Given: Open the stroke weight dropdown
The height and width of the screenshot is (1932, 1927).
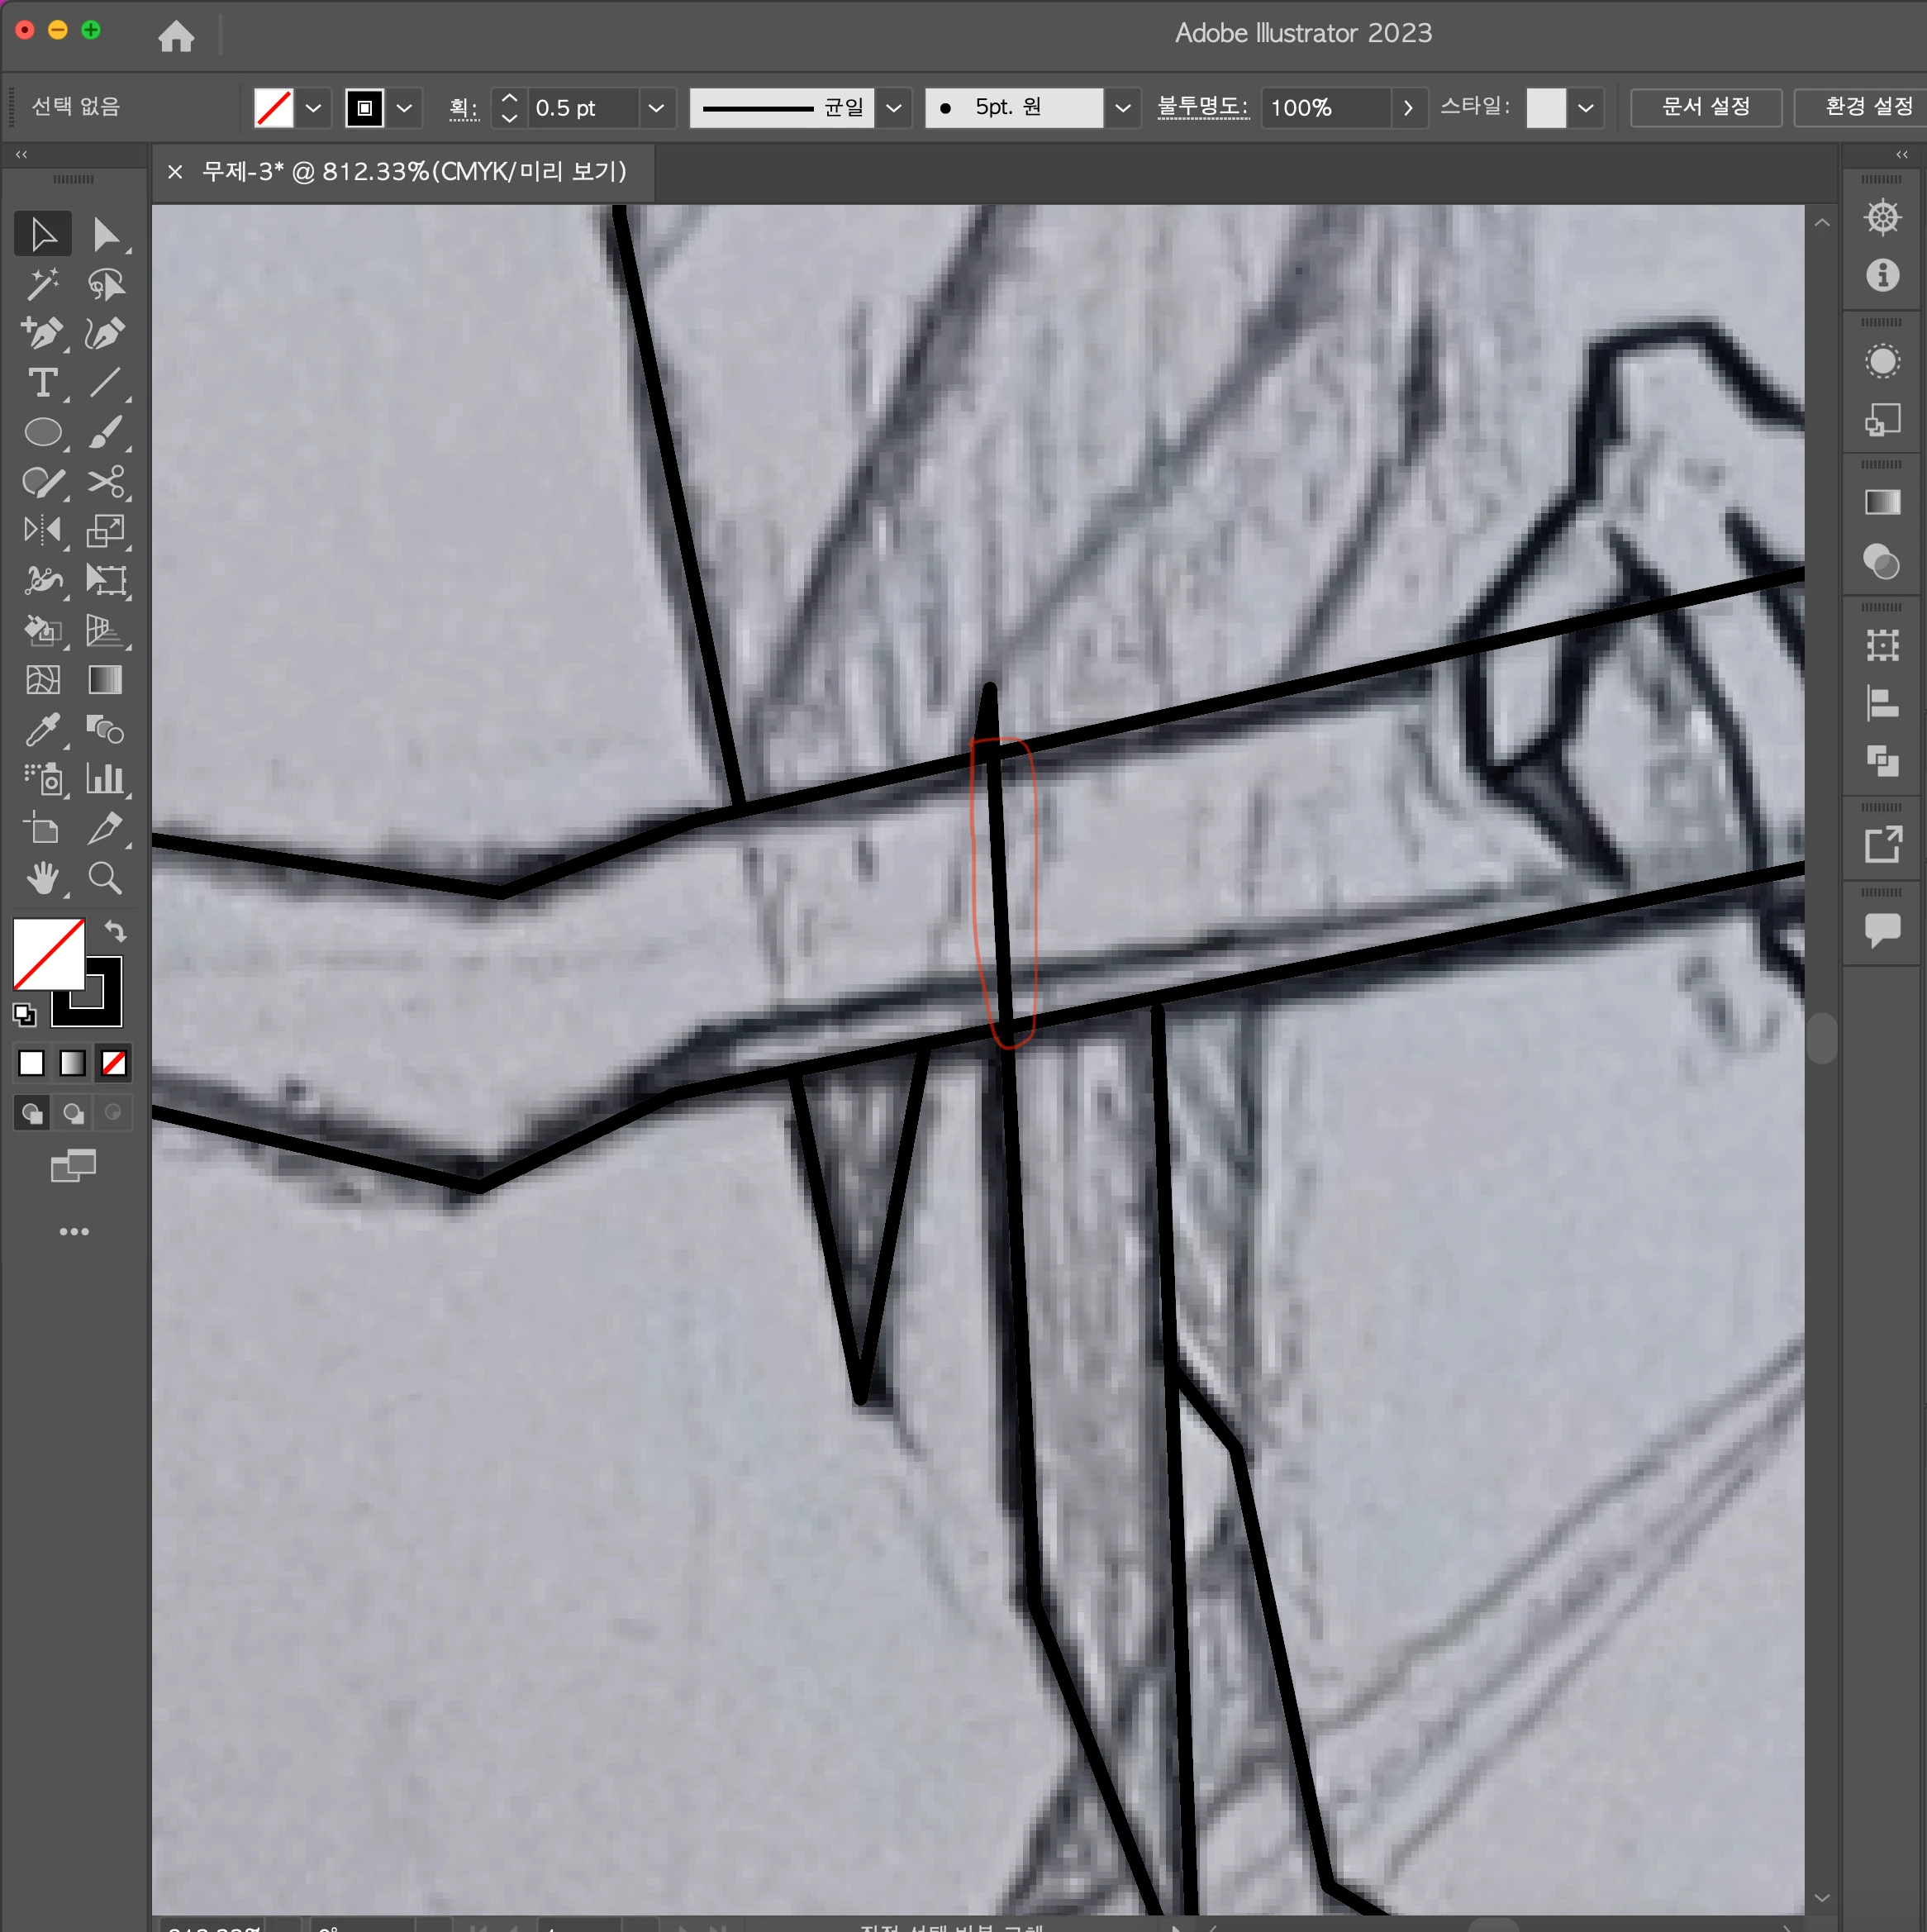Looking at the screenshot, I should [656, 108].
